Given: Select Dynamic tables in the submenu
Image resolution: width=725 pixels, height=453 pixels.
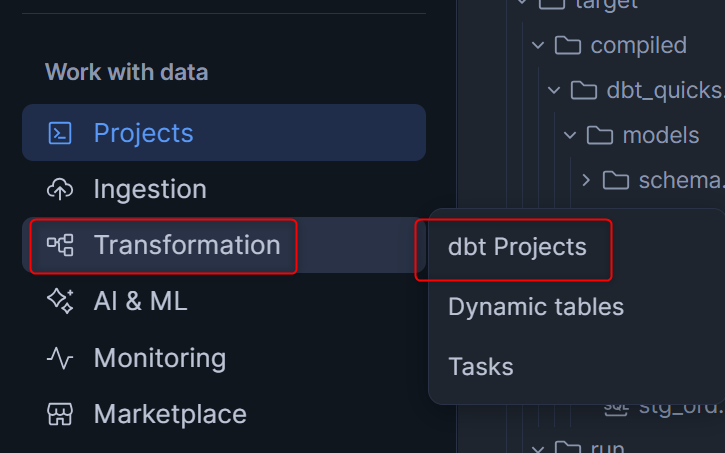Looking at the screenshot, I should tap(535, 307).
